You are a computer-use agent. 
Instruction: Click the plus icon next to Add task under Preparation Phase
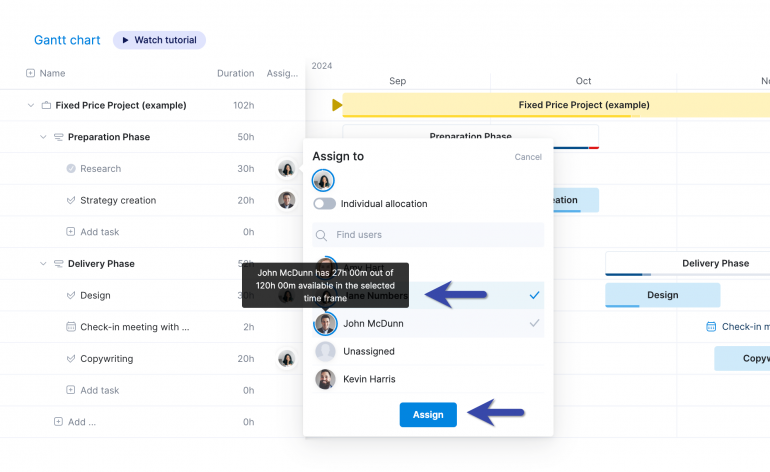tap(71, 232)
